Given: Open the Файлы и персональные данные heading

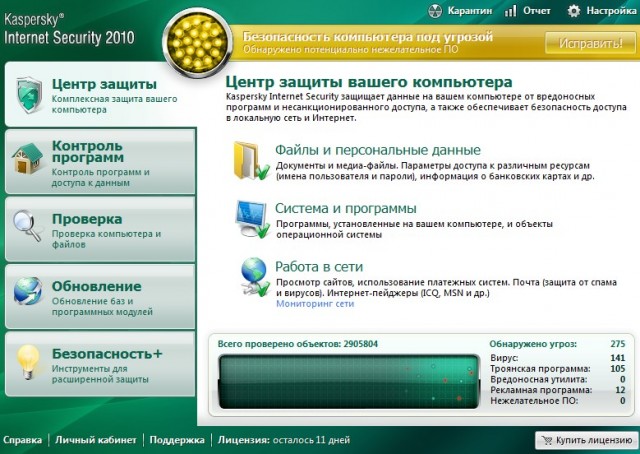Looking at the screenshot, I should pos(378,150).
